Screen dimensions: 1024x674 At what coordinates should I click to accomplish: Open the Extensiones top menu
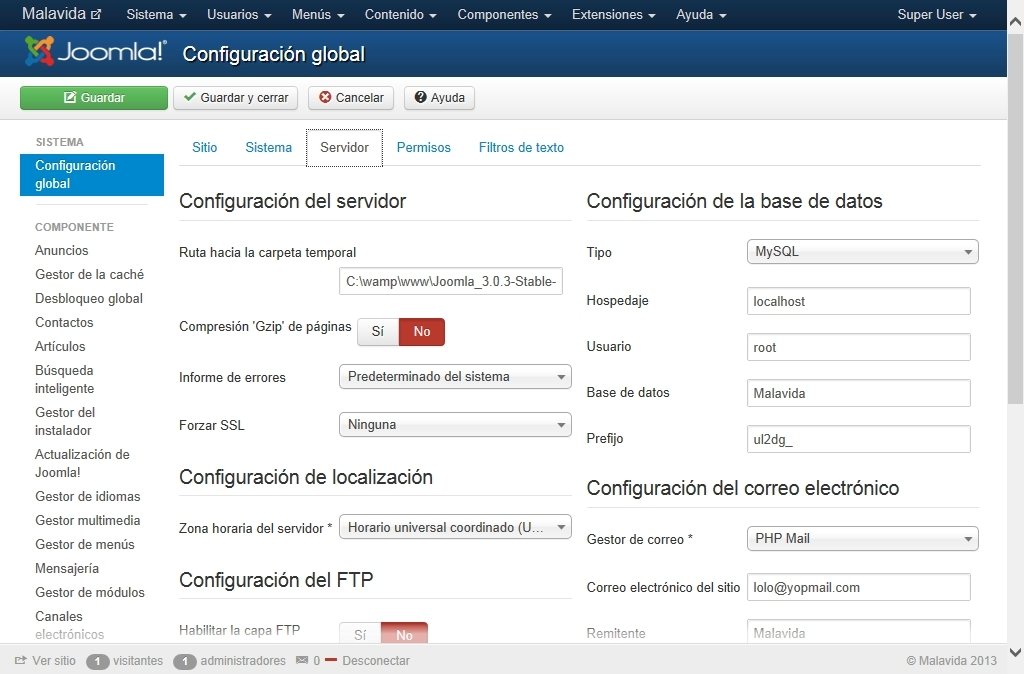coord(613,14)
